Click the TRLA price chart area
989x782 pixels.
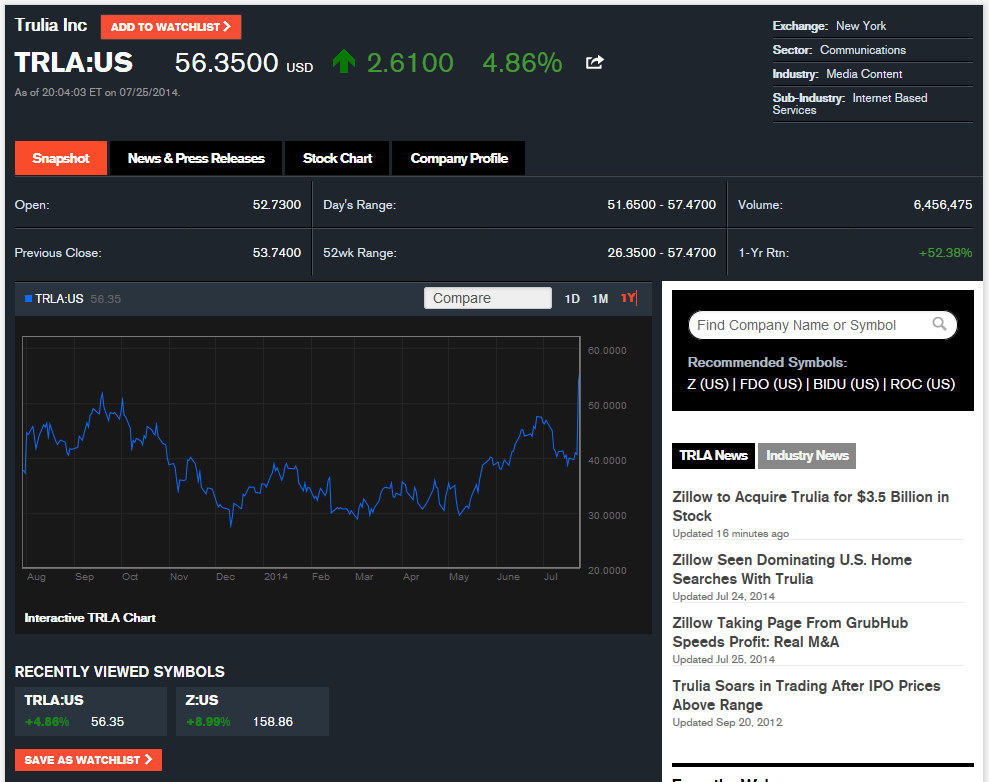point(301,452)
